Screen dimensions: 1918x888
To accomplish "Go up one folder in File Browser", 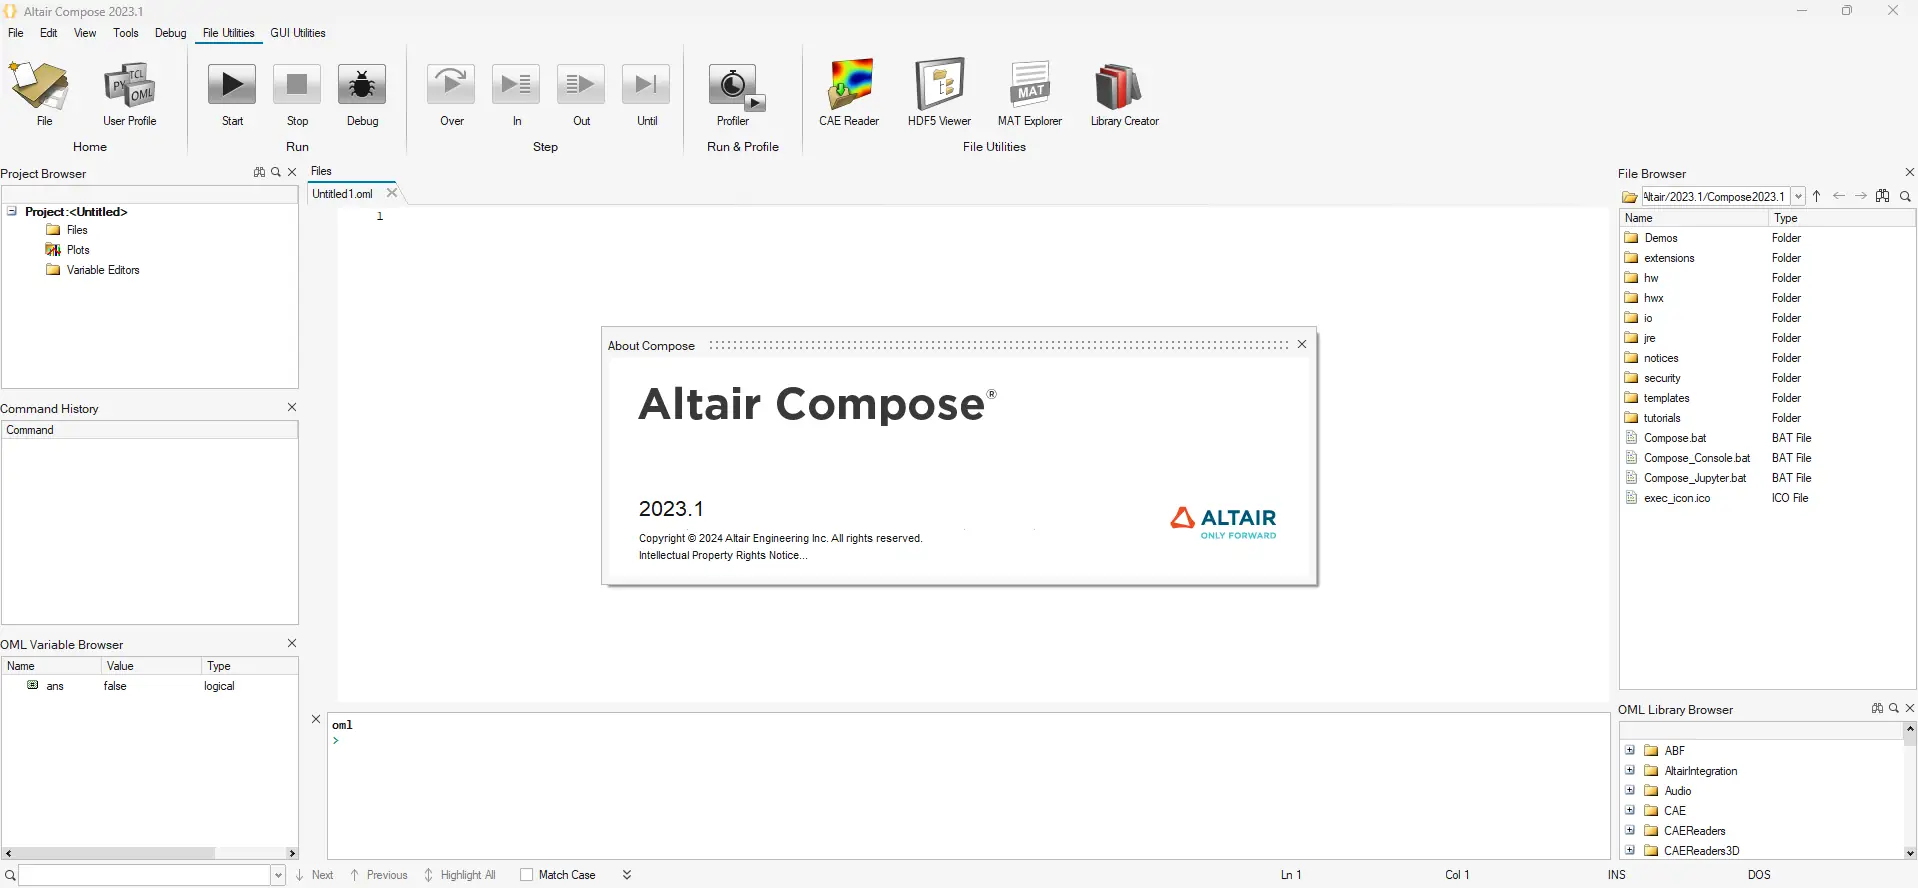I will coord(1817,196).
